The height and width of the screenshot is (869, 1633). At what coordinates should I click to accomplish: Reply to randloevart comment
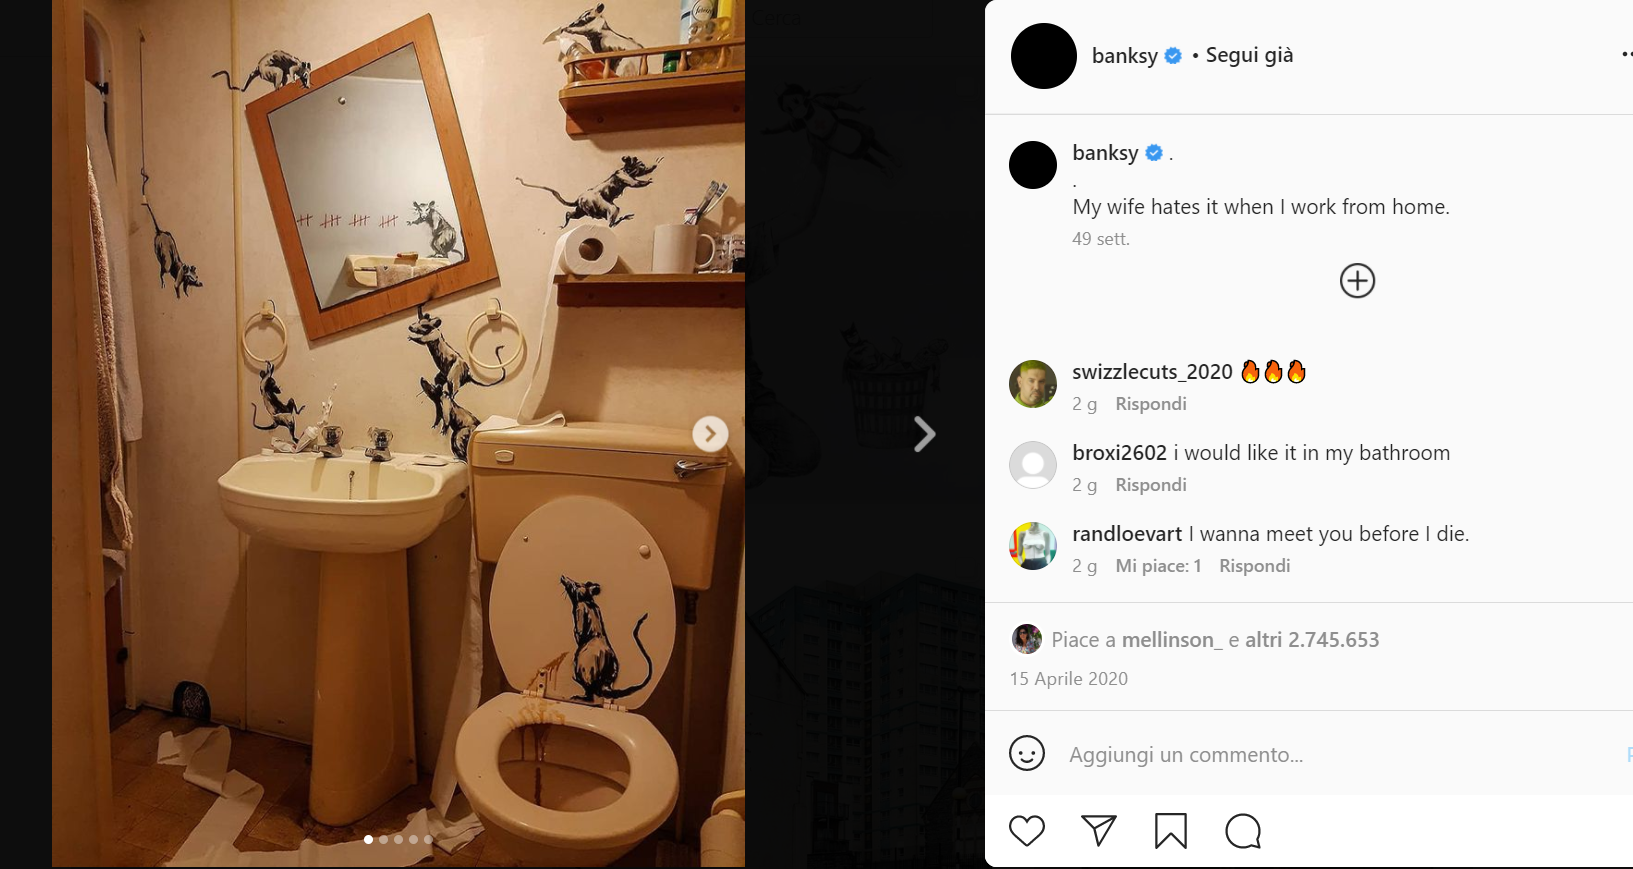pos(1254,566)
